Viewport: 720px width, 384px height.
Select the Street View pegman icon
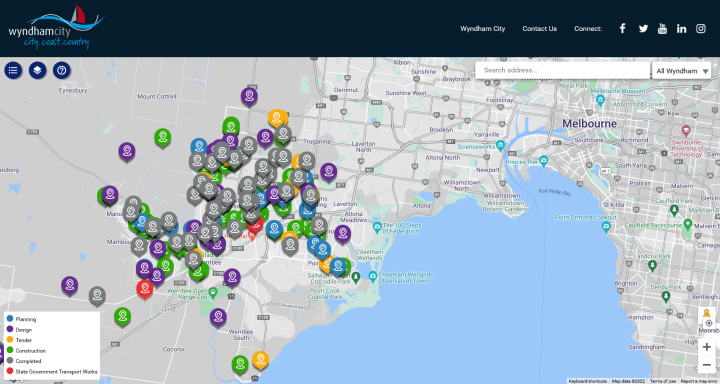[x=706, y=313]
